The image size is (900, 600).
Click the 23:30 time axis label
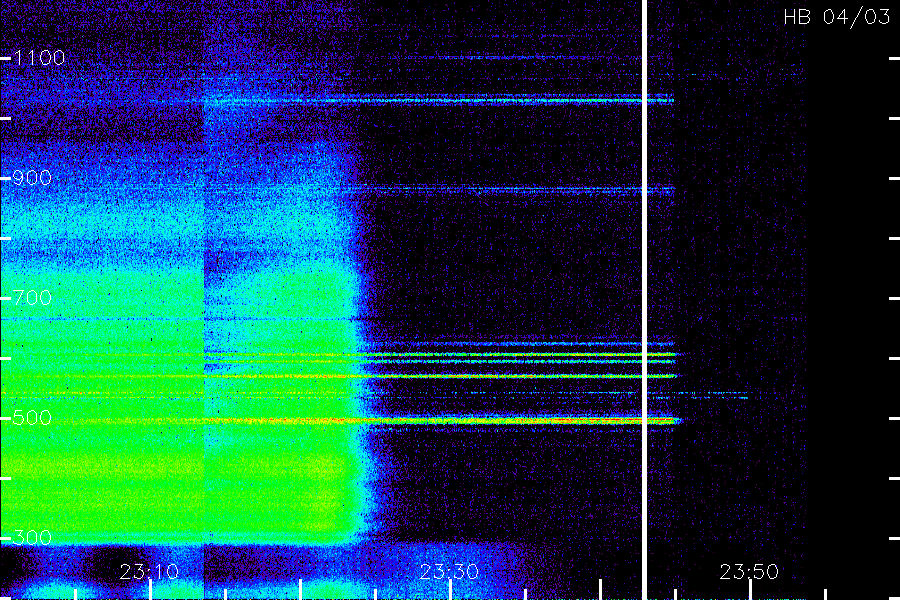[449, 572]
